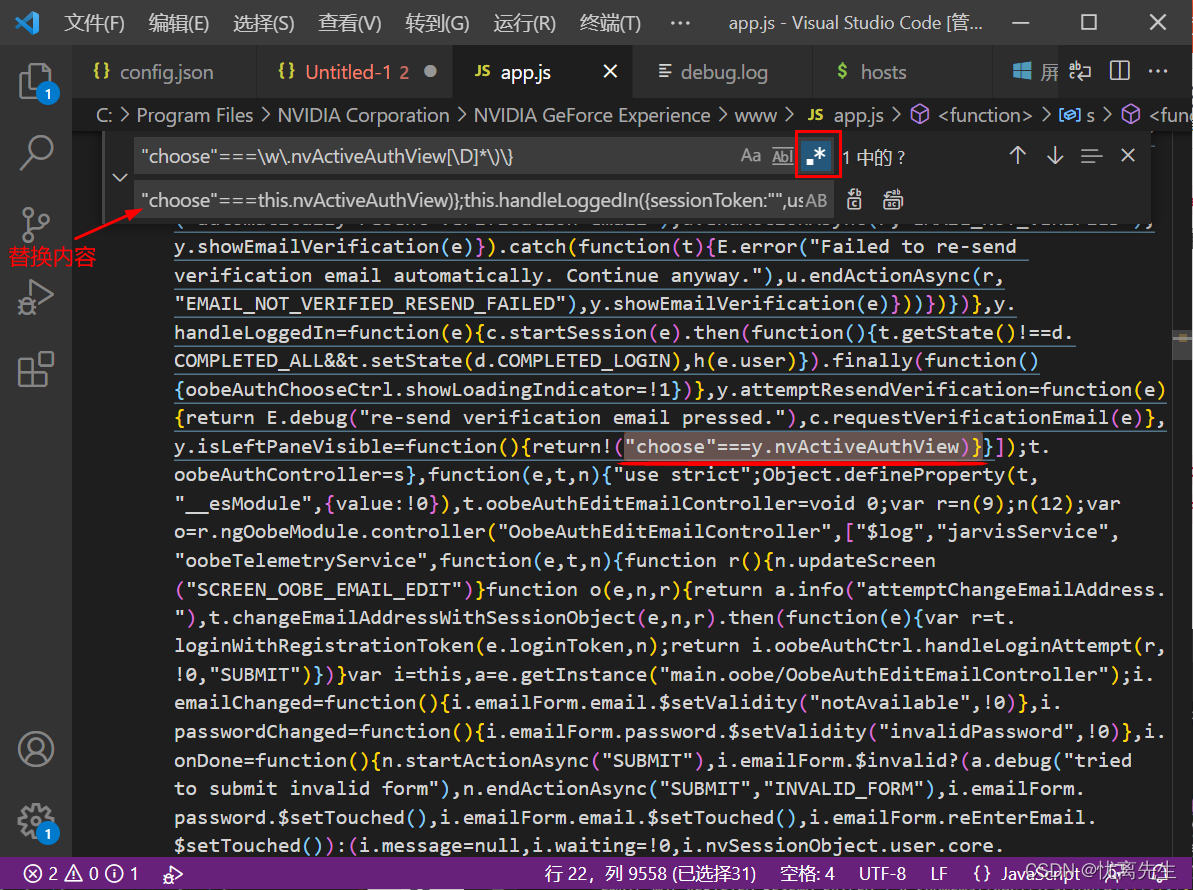Go to next match arrow
This screenshot has width=1193, height=890.
tap(1055, 156)
